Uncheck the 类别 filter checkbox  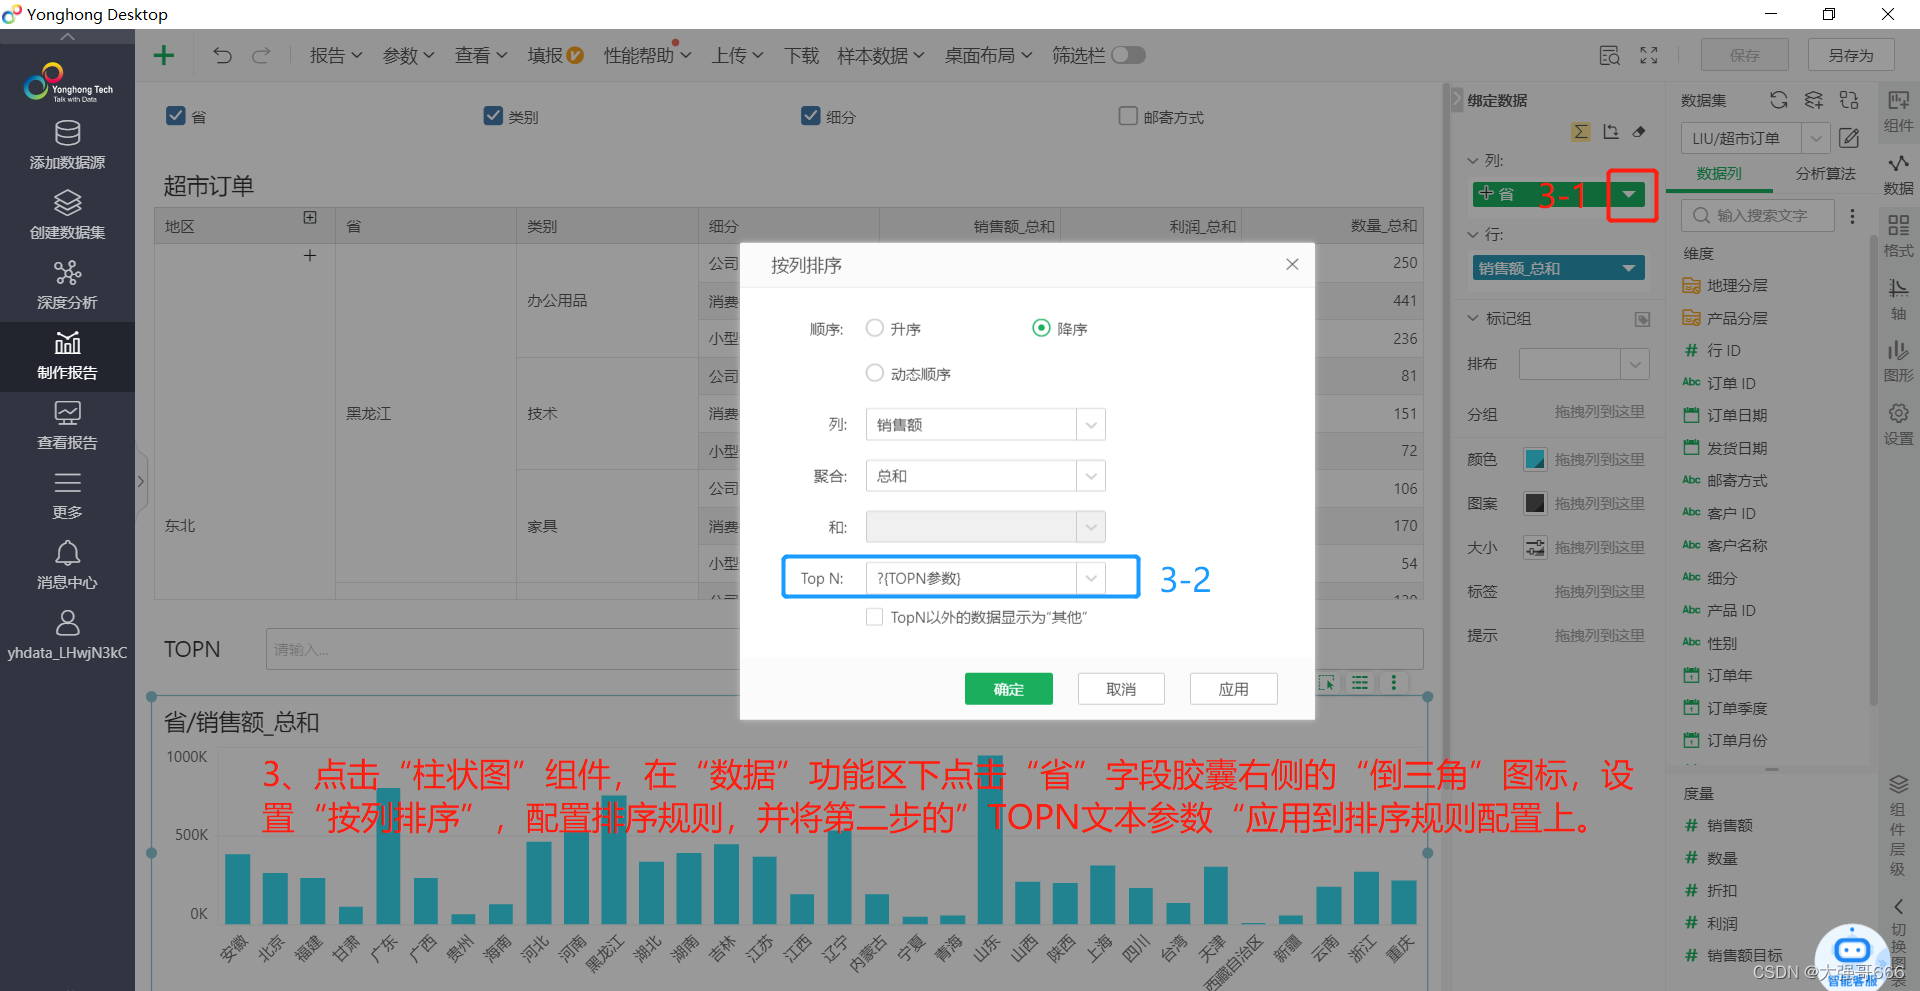tap(493, 116)
